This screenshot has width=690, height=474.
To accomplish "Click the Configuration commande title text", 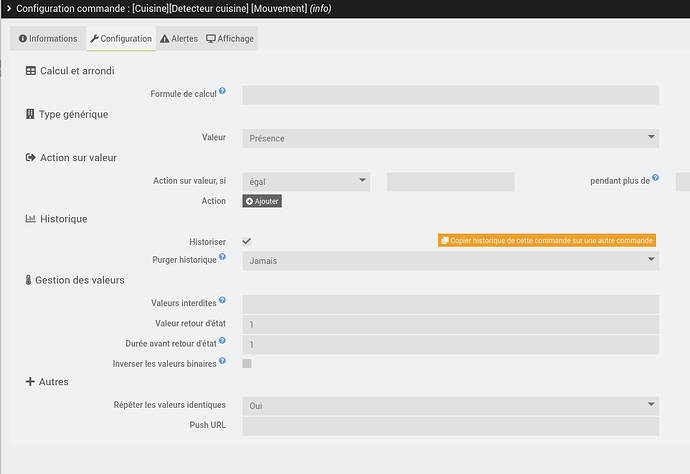I will [173, 8].
